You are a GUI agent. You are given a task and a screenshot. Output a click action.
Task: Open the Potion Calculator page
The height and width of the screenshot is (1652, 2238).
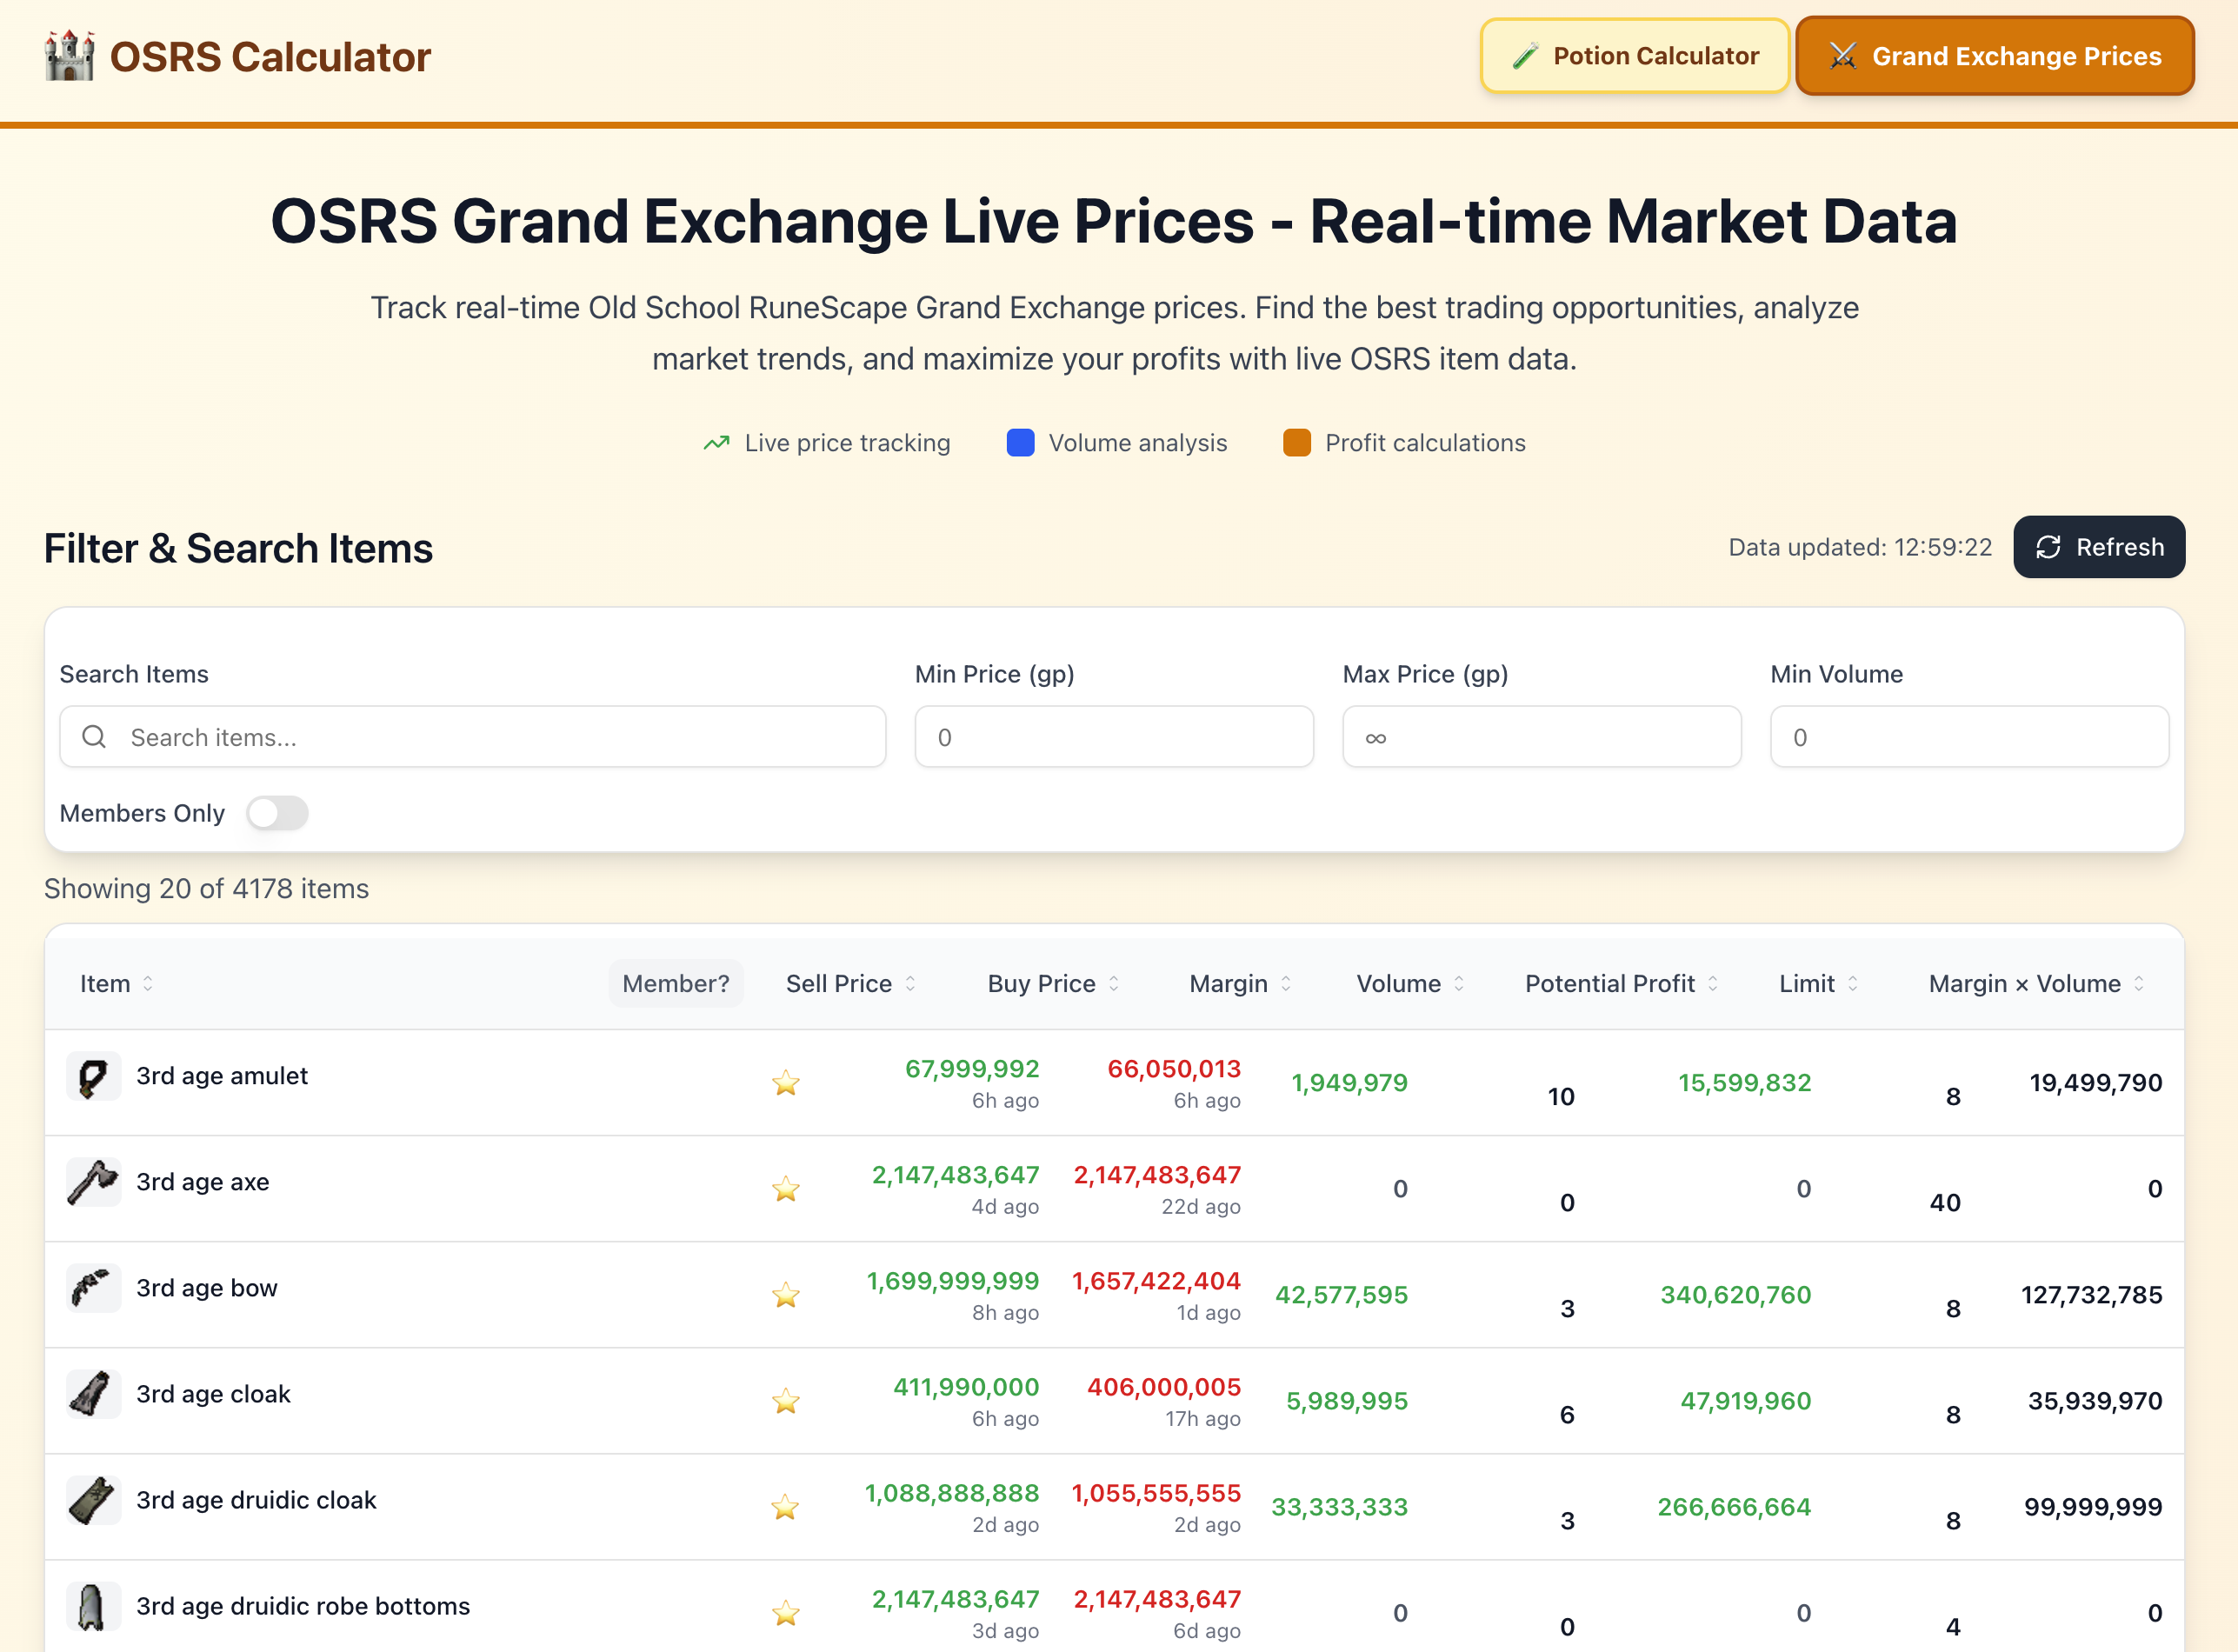[x=1635, y=56]
